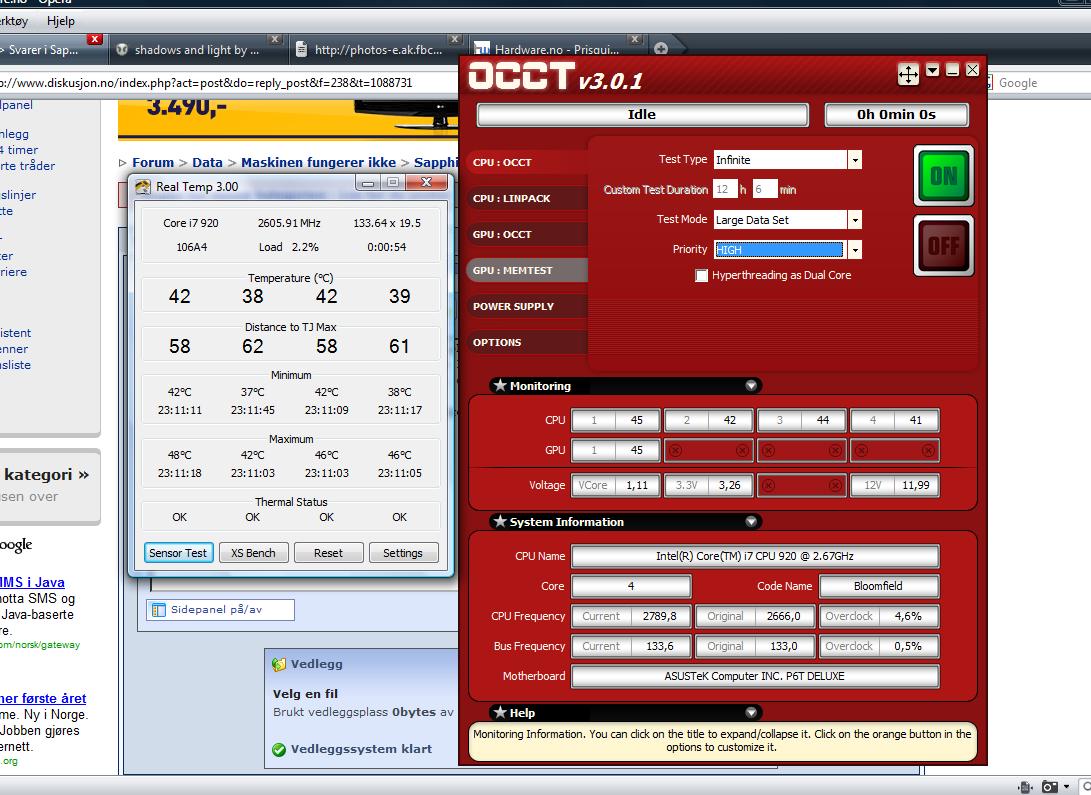Click the '4 timer' sidebar link
Screen dimensions: 1091x795
(19, 150)
